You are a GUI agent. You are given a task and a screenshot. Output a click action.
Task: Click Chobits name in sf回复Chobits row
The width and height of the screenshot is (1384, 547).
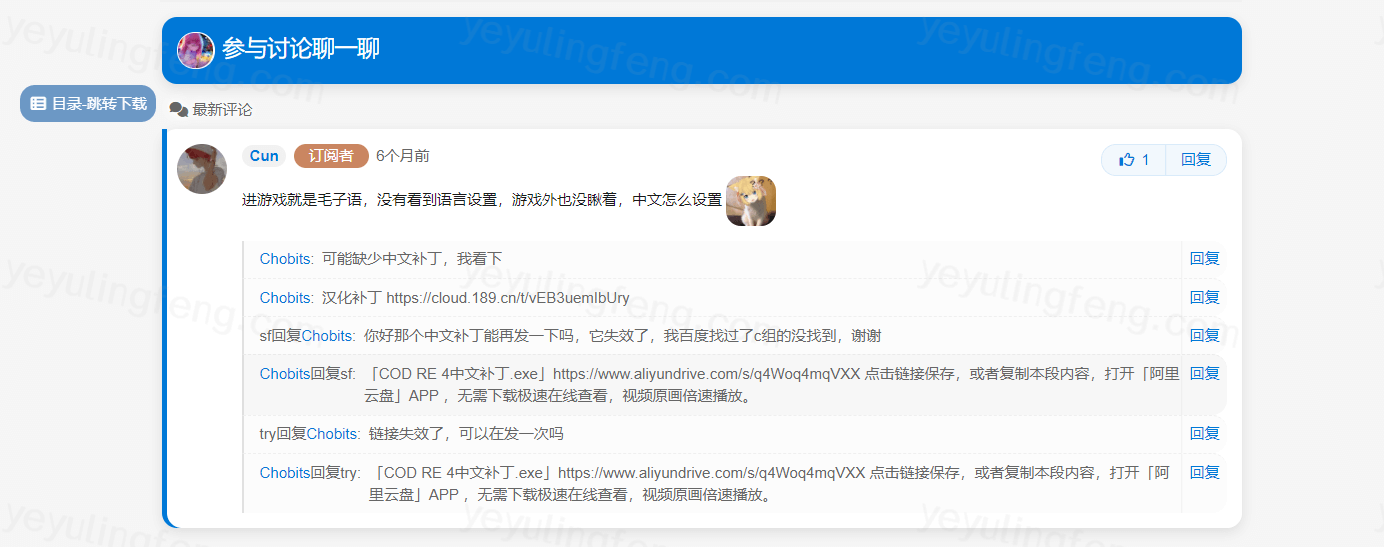(327, 336)
